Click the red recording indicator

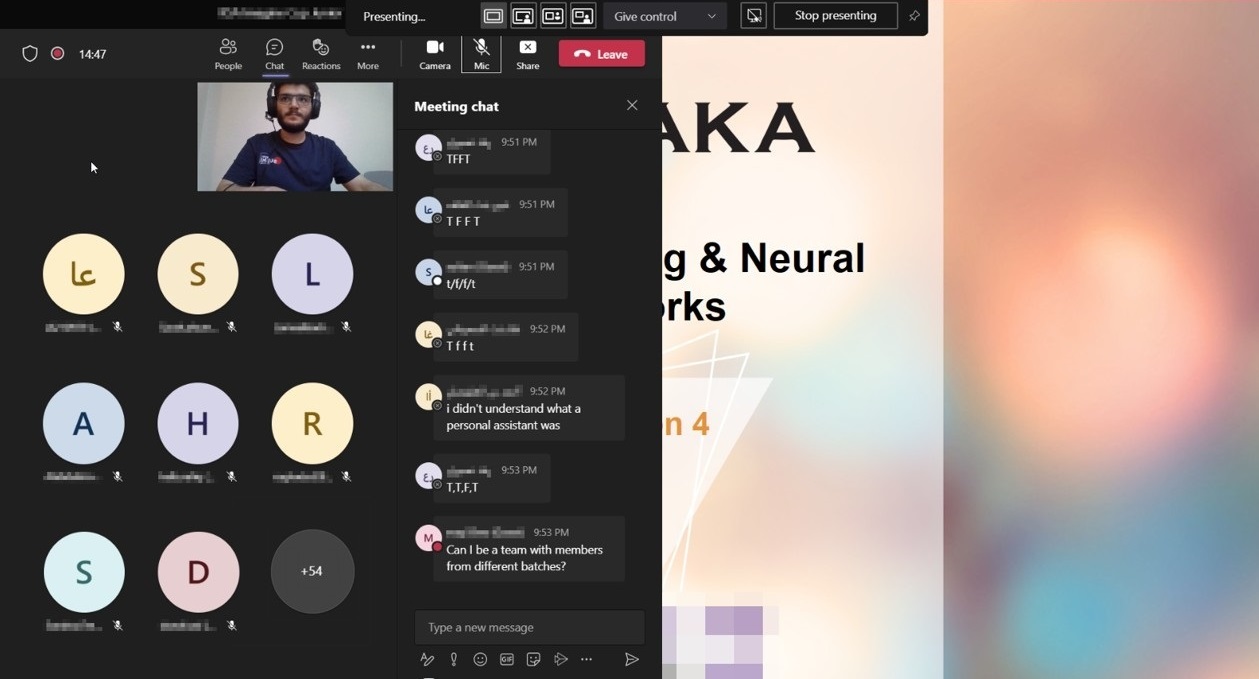58,54
